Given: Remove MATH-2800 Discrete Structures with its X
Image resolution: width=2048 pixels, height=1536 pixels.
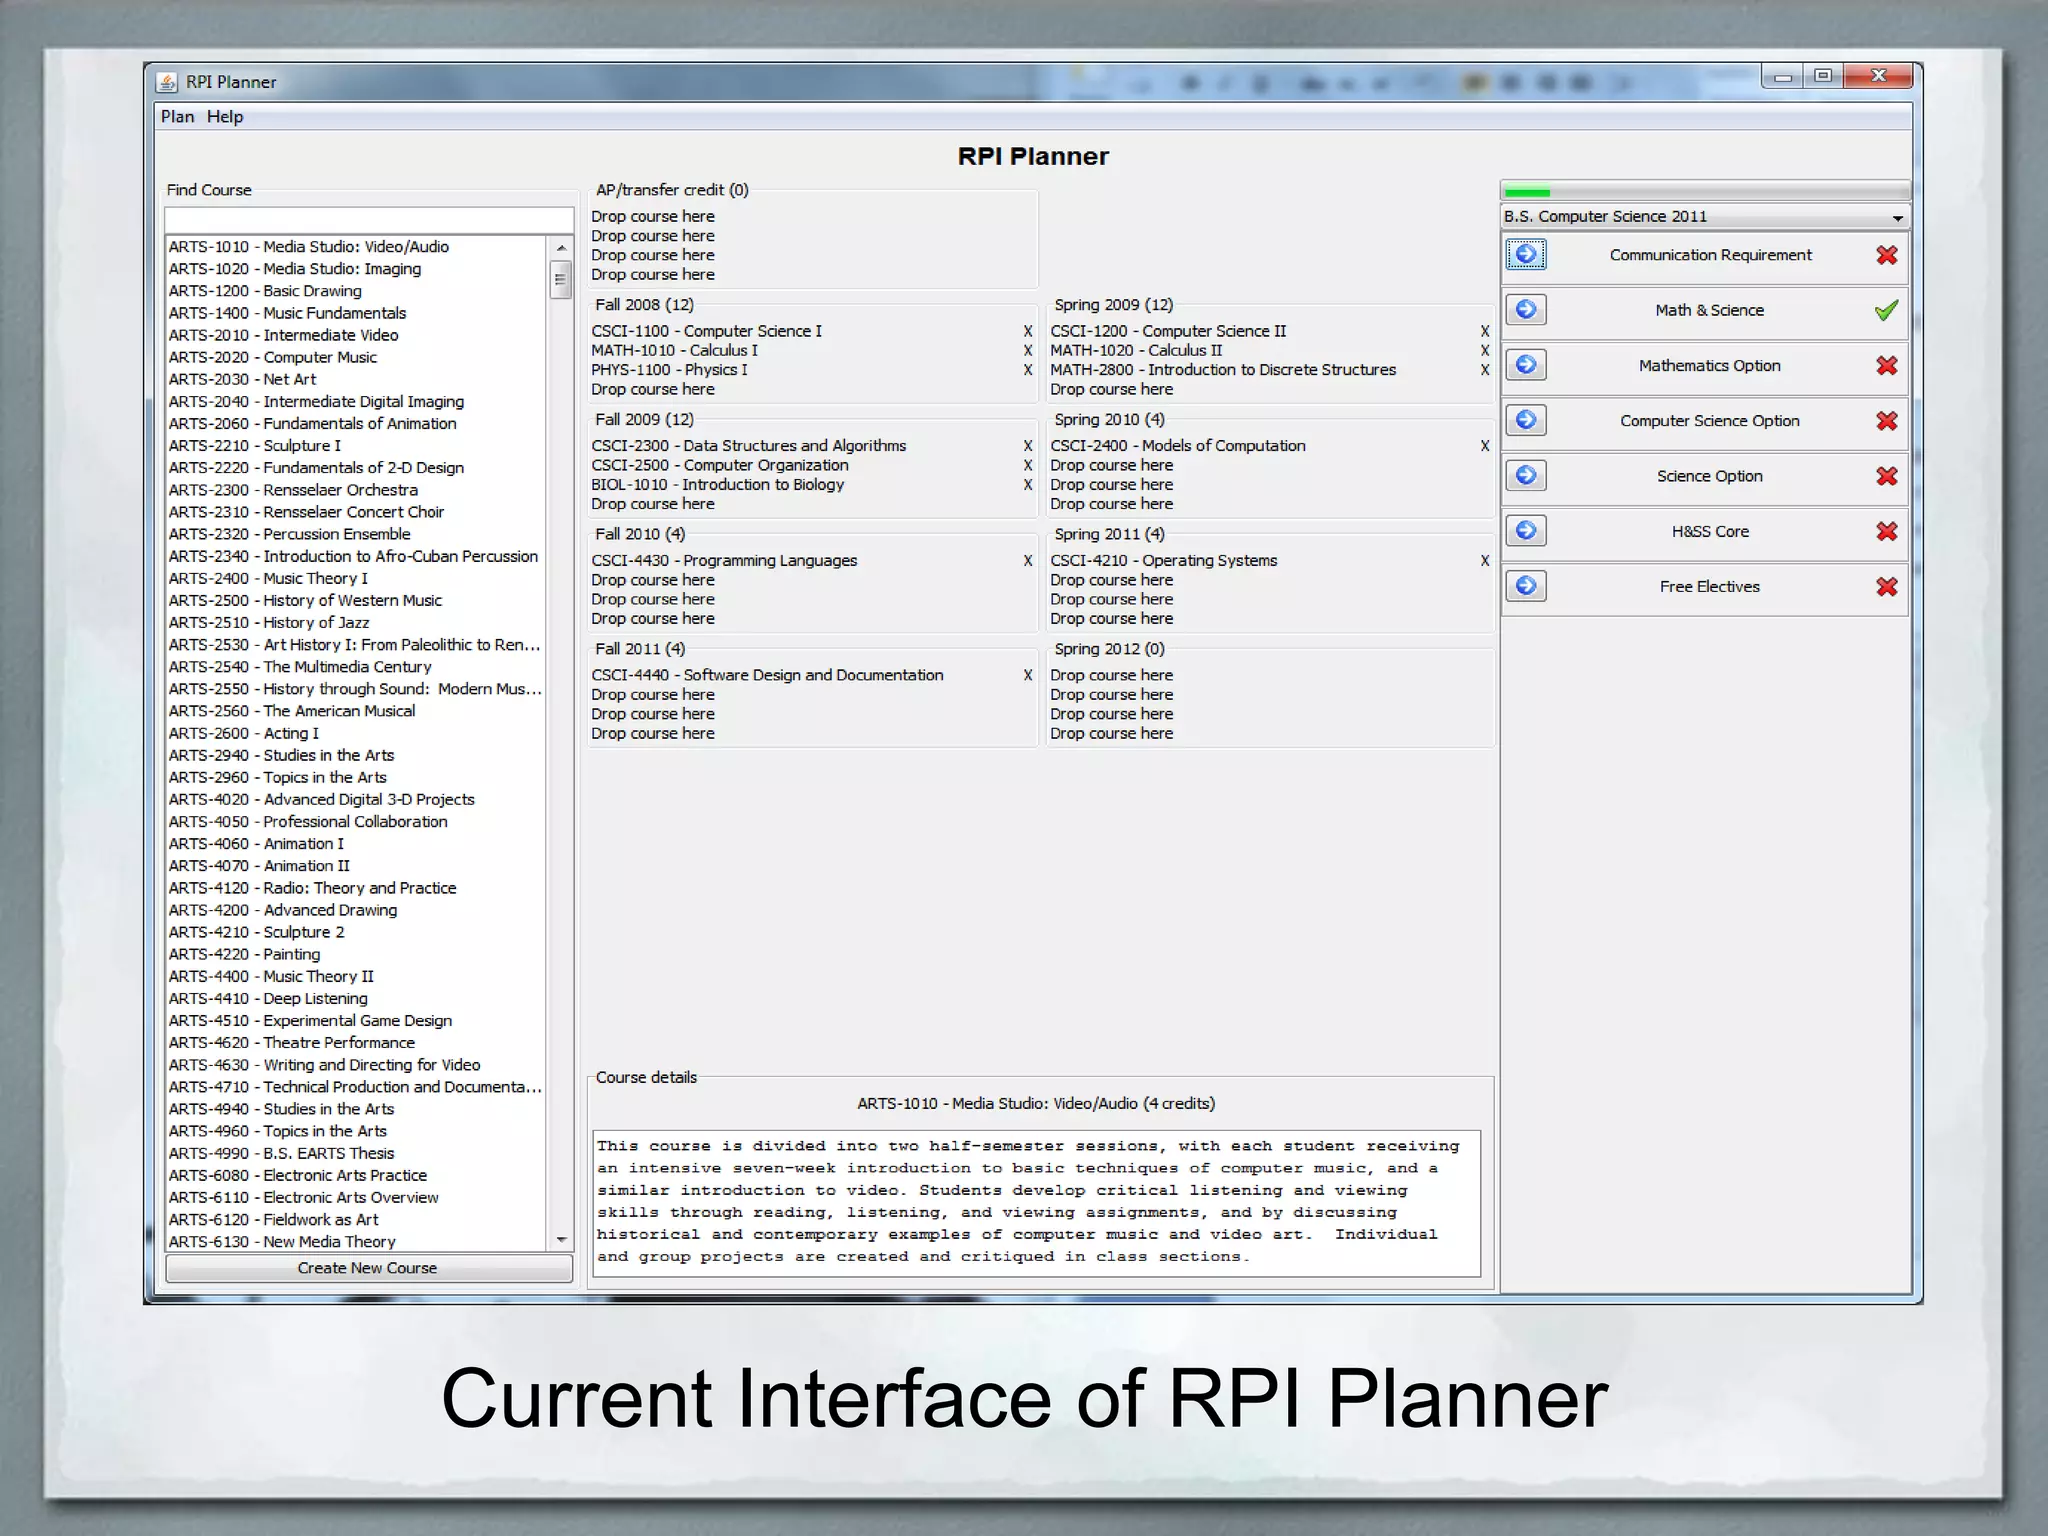Looking at the screenshot, I should click(1484, 370).
